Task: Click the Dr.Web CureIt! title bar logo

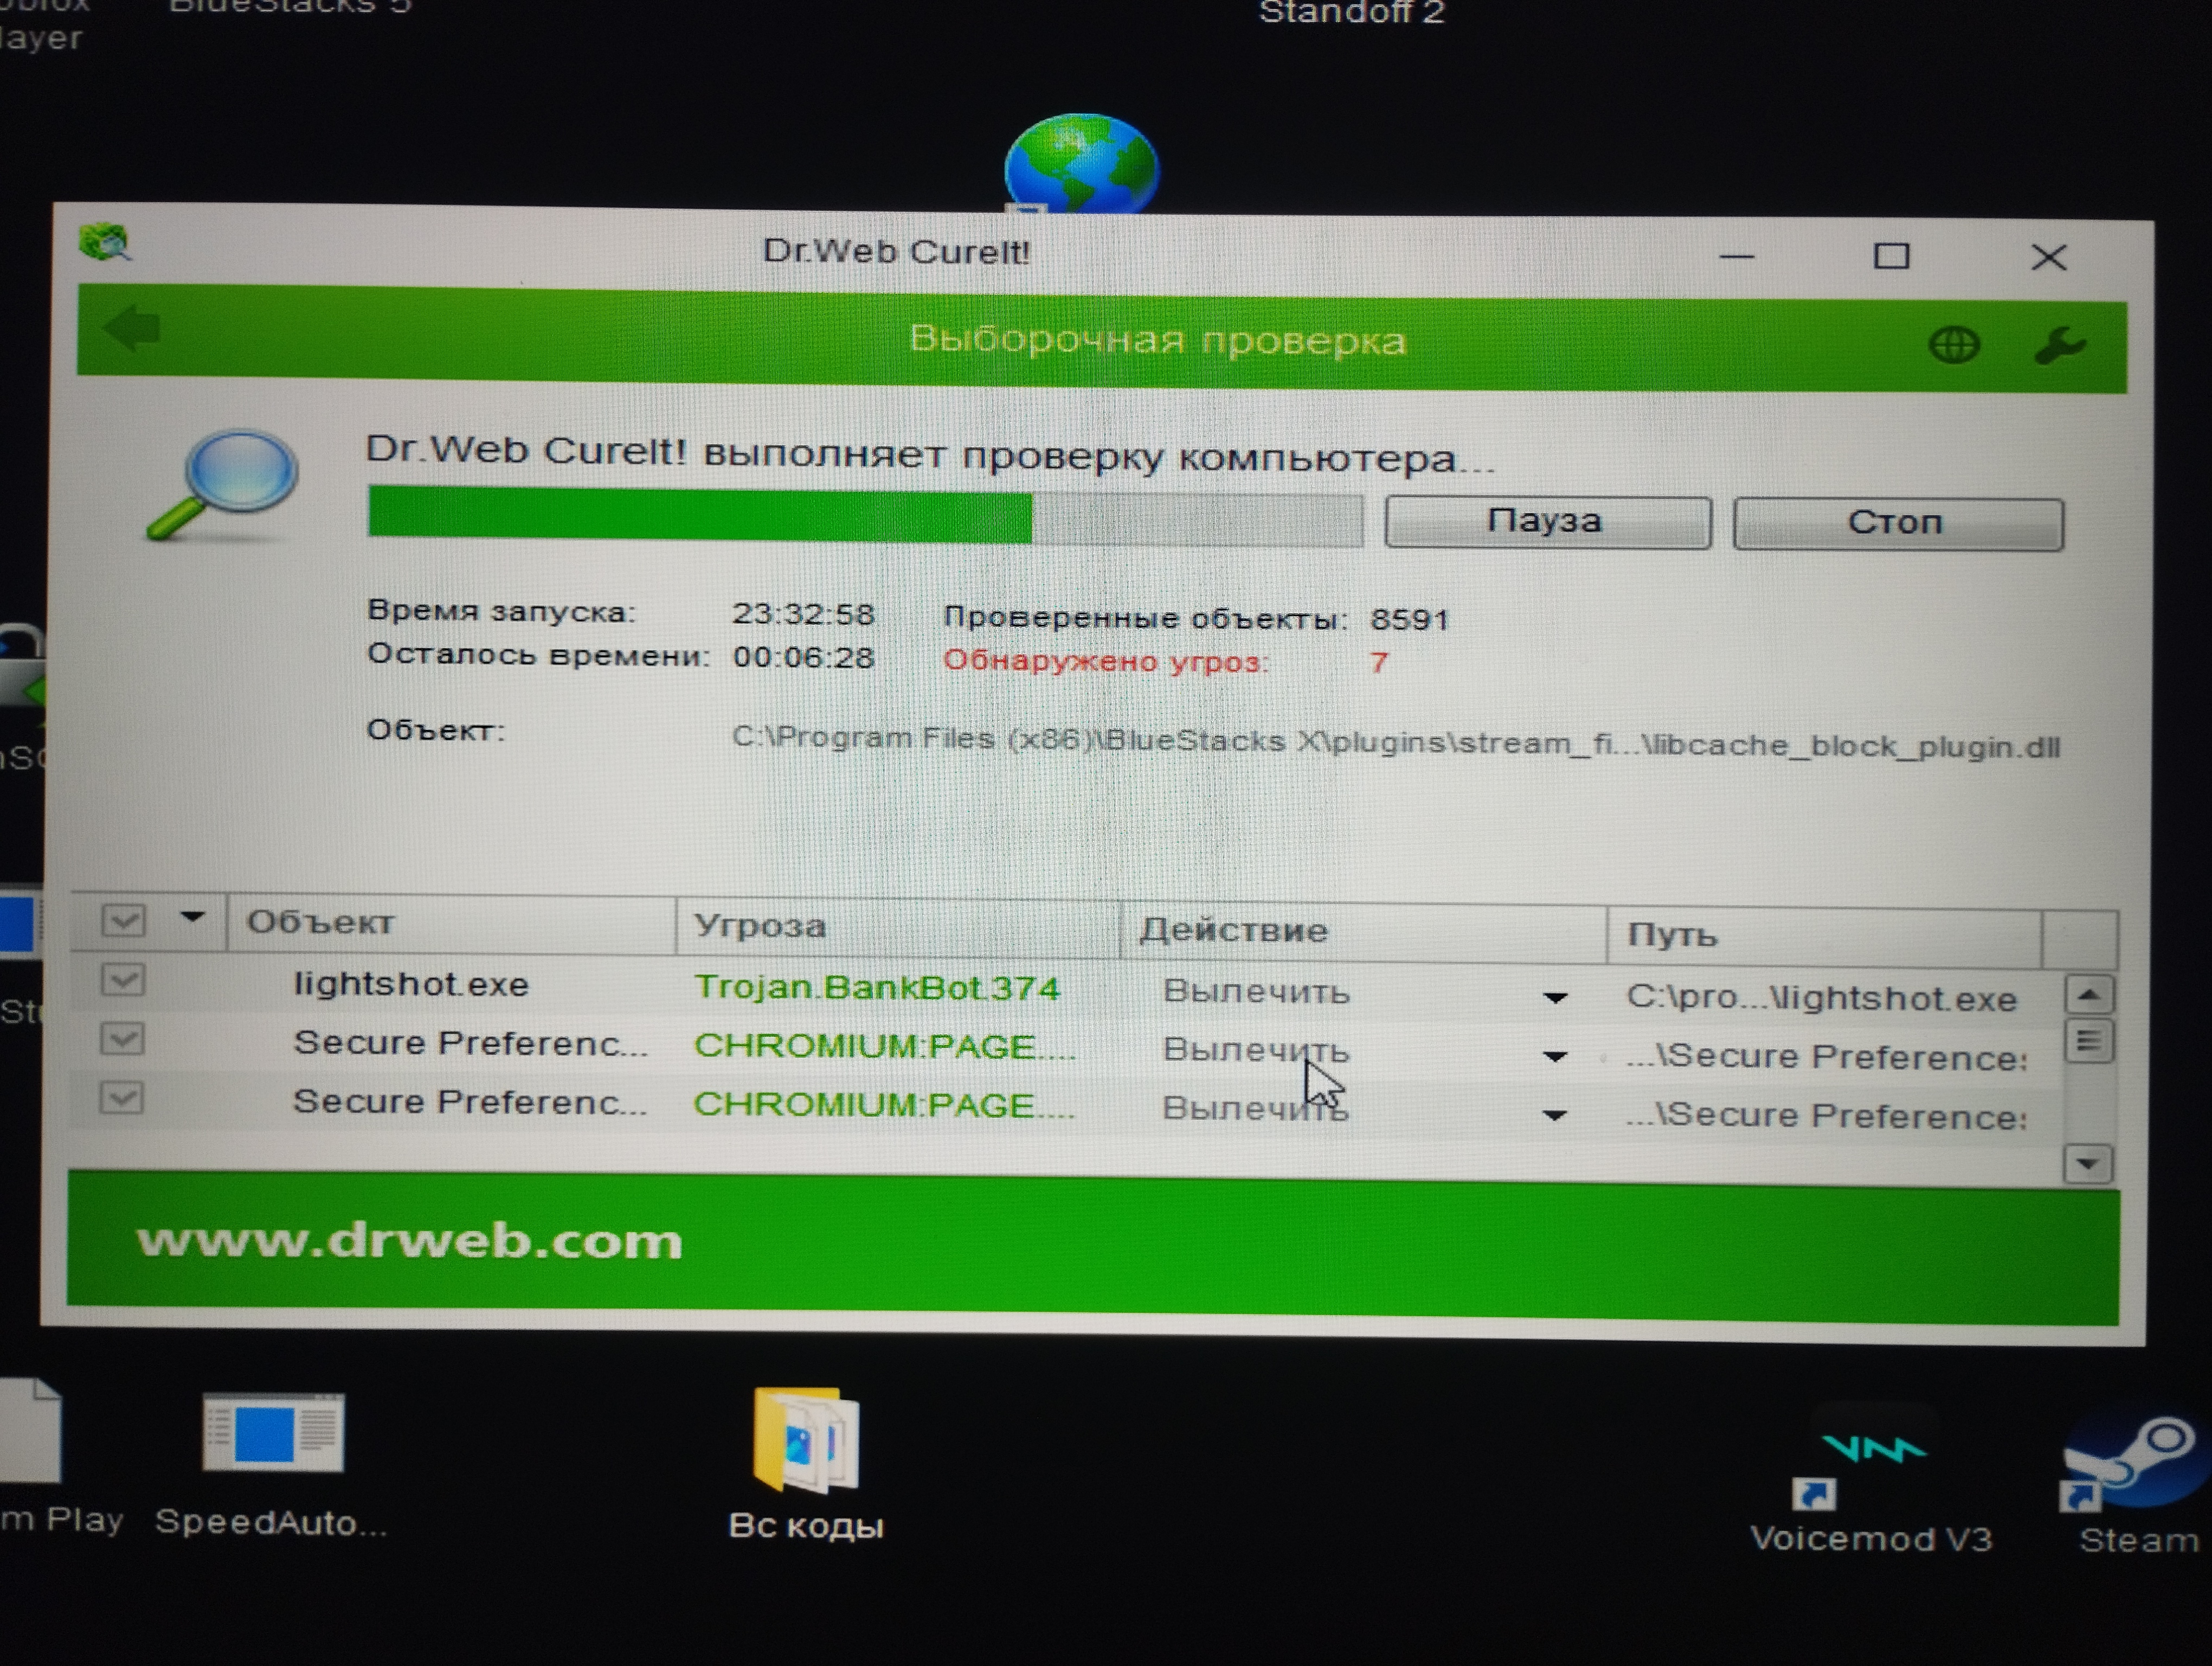Action: [105, 242]
